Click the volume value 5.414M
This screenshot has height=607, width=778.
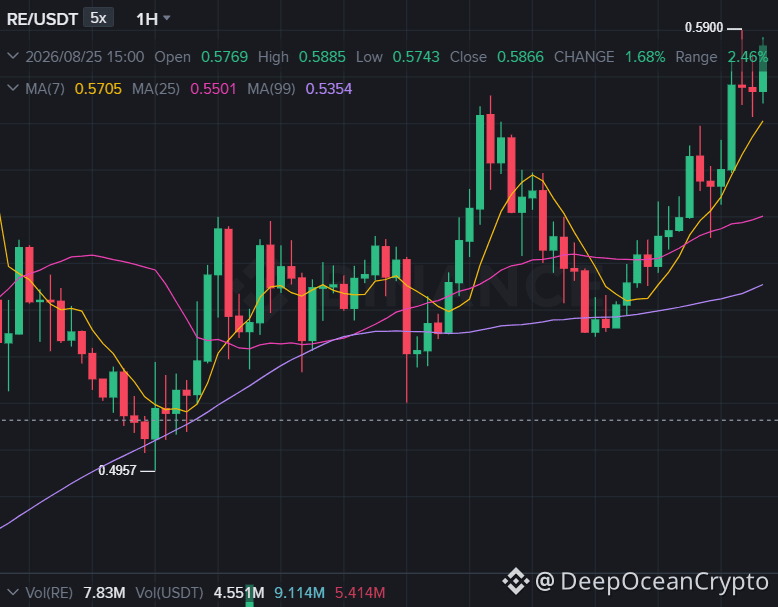coord(360,593)
